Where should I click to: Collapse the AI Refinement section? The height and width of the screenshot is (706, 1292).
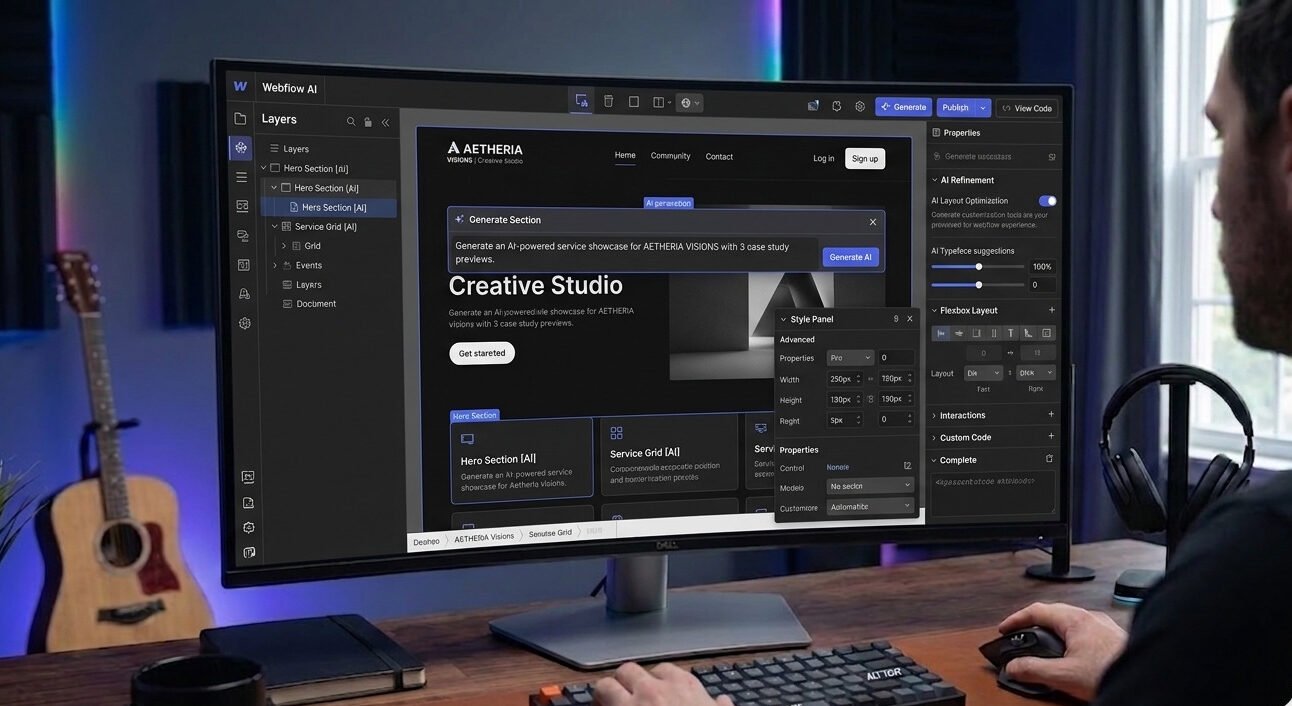935,180
